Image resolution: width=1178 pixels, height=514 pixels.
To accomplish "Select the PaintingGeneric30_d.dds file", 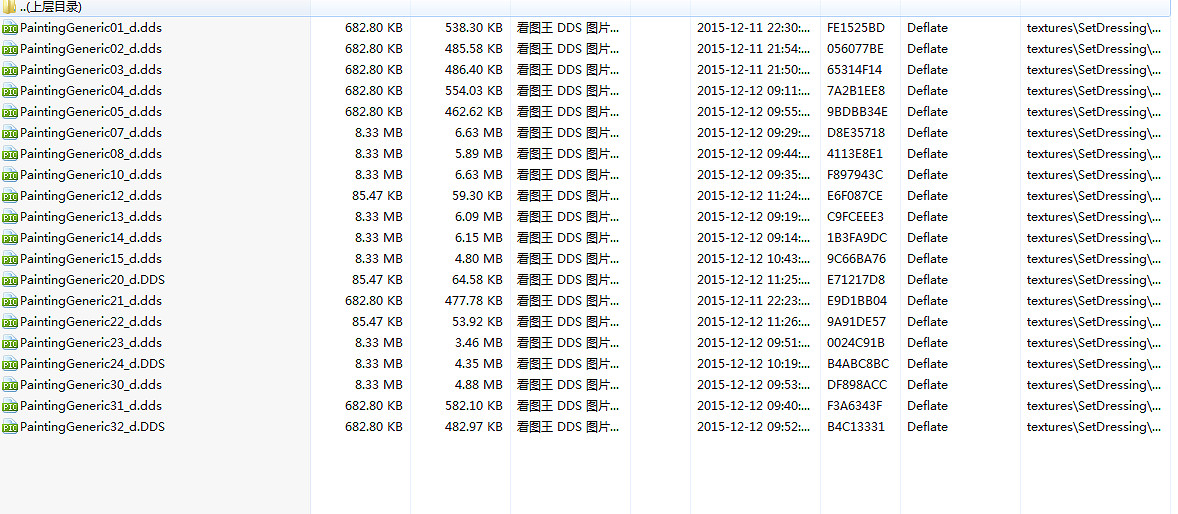I will (91, 385).
